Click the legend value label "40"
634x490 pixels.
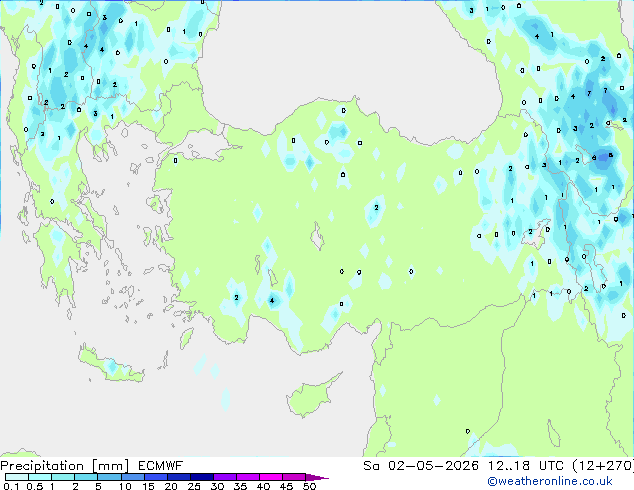coord(263,486)
